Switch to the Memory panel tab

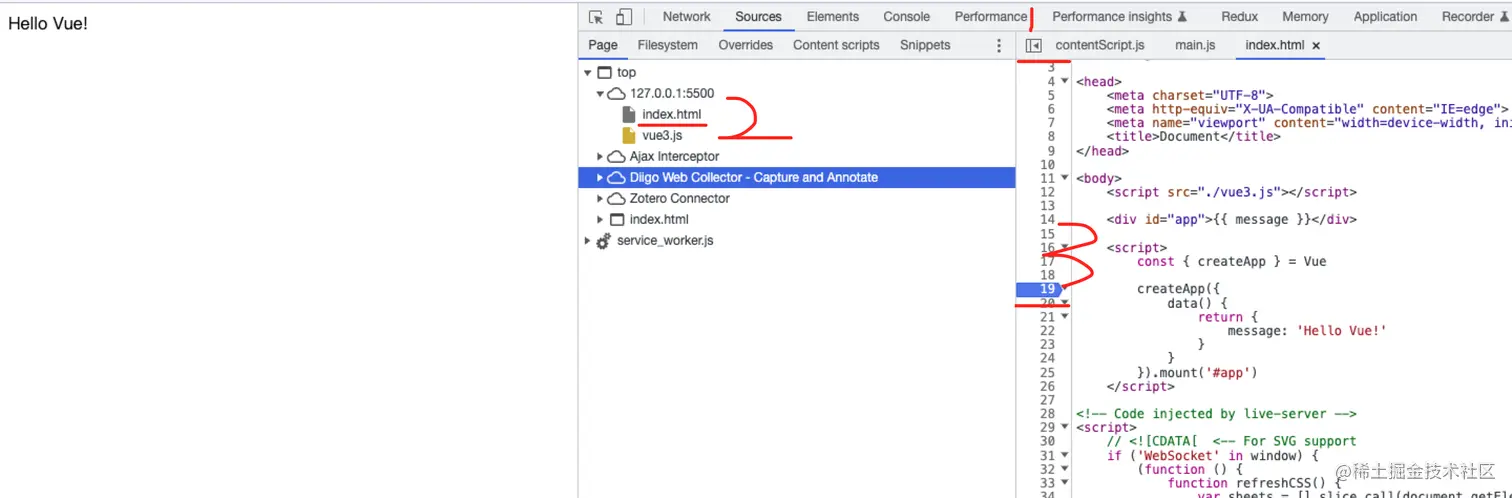pos(1305,17)
